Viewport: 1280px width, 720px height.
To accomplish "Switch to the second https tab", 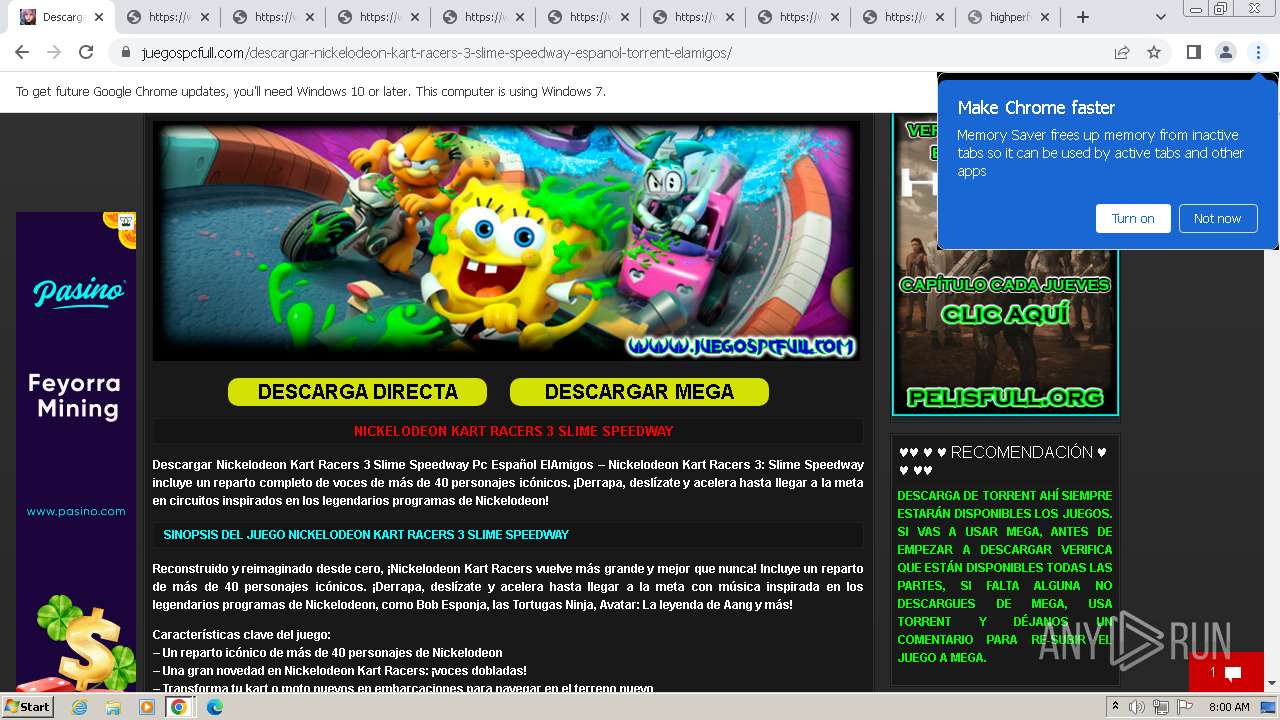I will [x=274, y=17].
